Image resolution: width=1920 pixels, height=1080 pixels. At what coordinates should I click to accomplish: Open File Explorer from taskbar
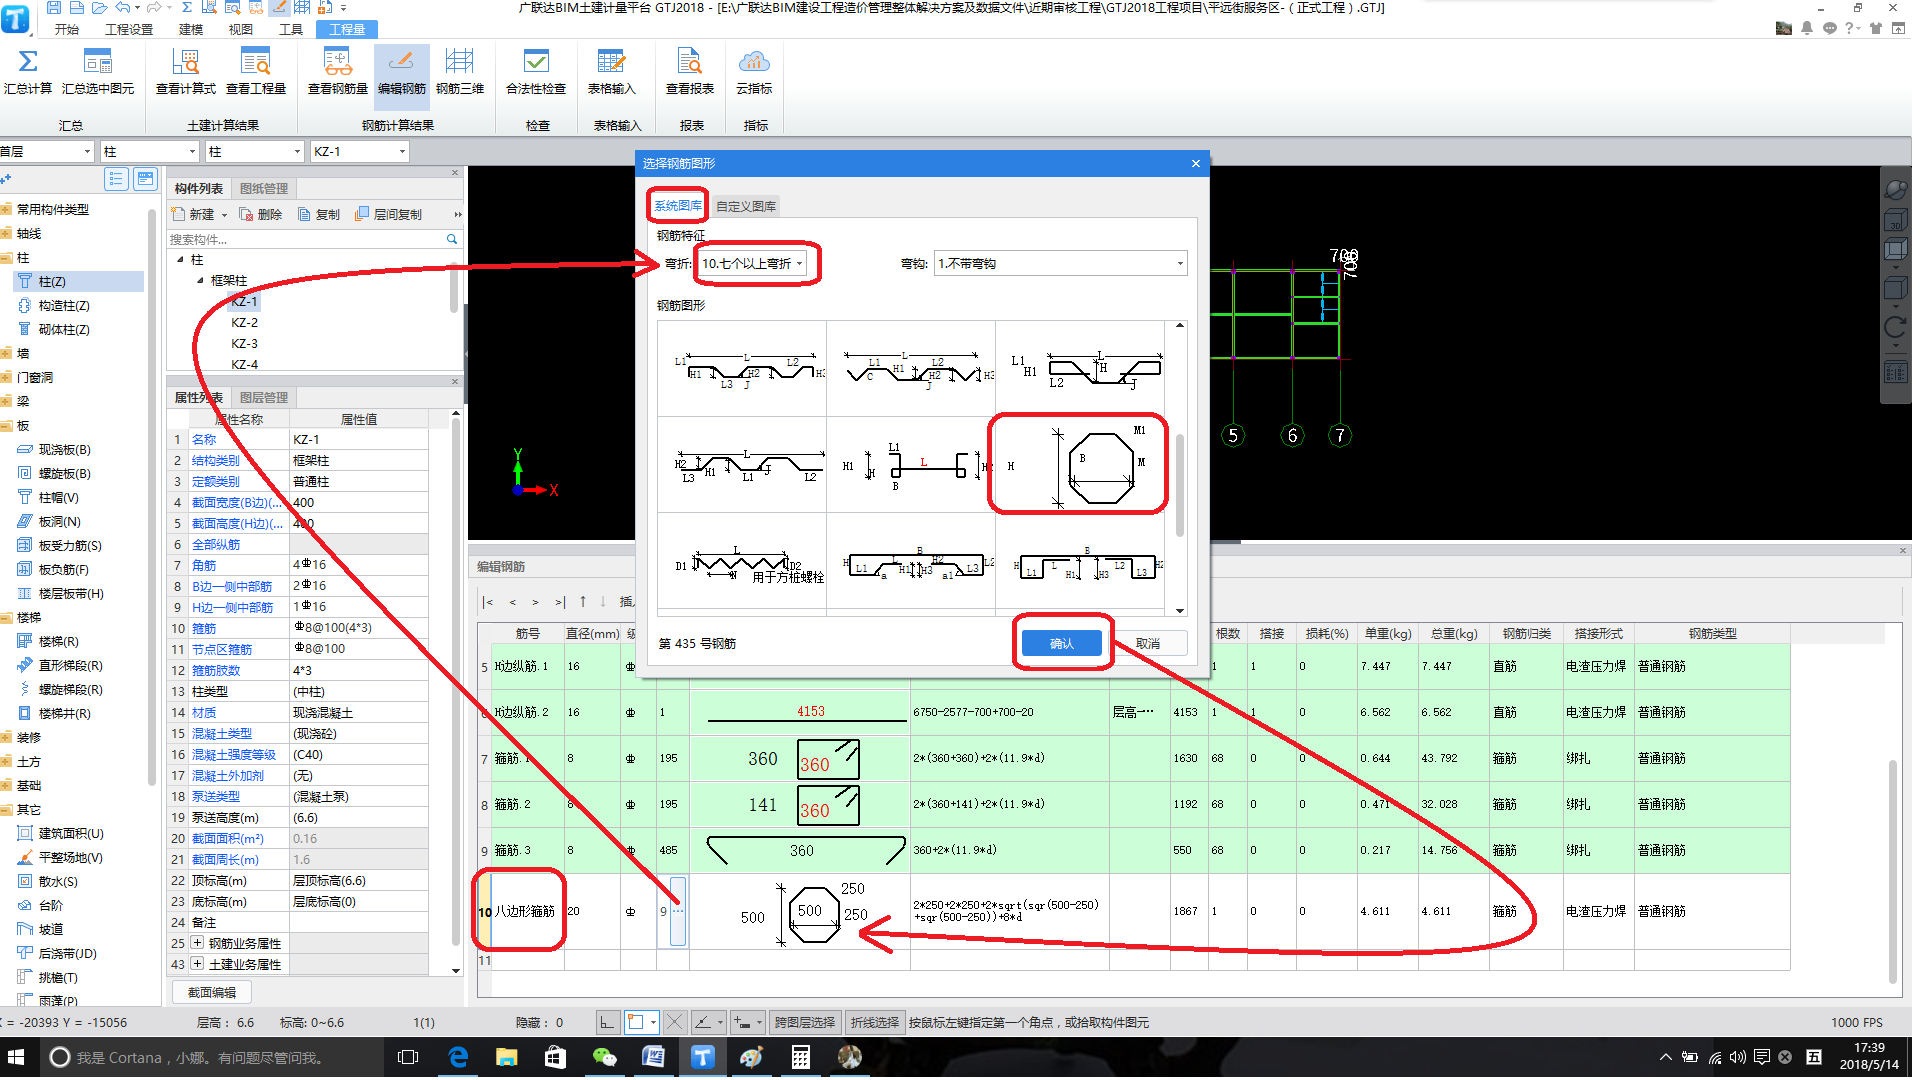tap(507, 1057)
